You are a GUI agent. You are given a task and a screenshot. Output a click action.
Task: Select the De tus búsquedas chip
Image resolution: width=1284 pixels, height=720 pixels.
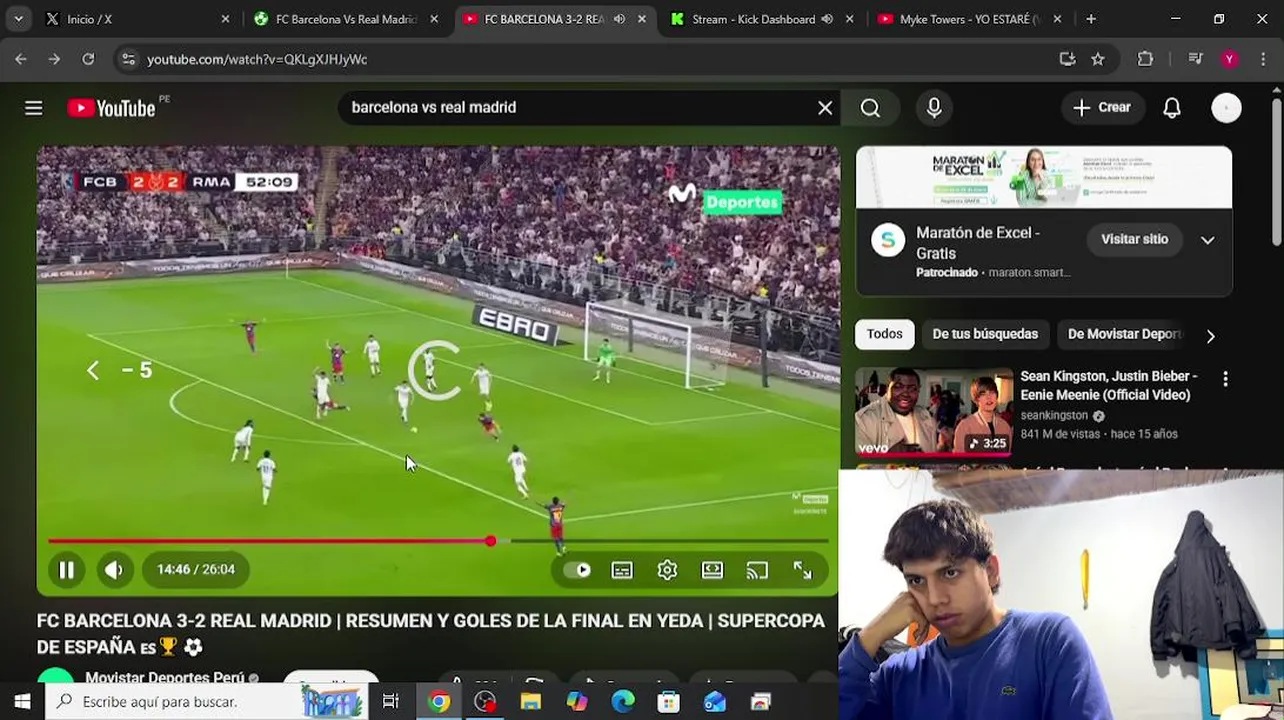coord(985,334)
